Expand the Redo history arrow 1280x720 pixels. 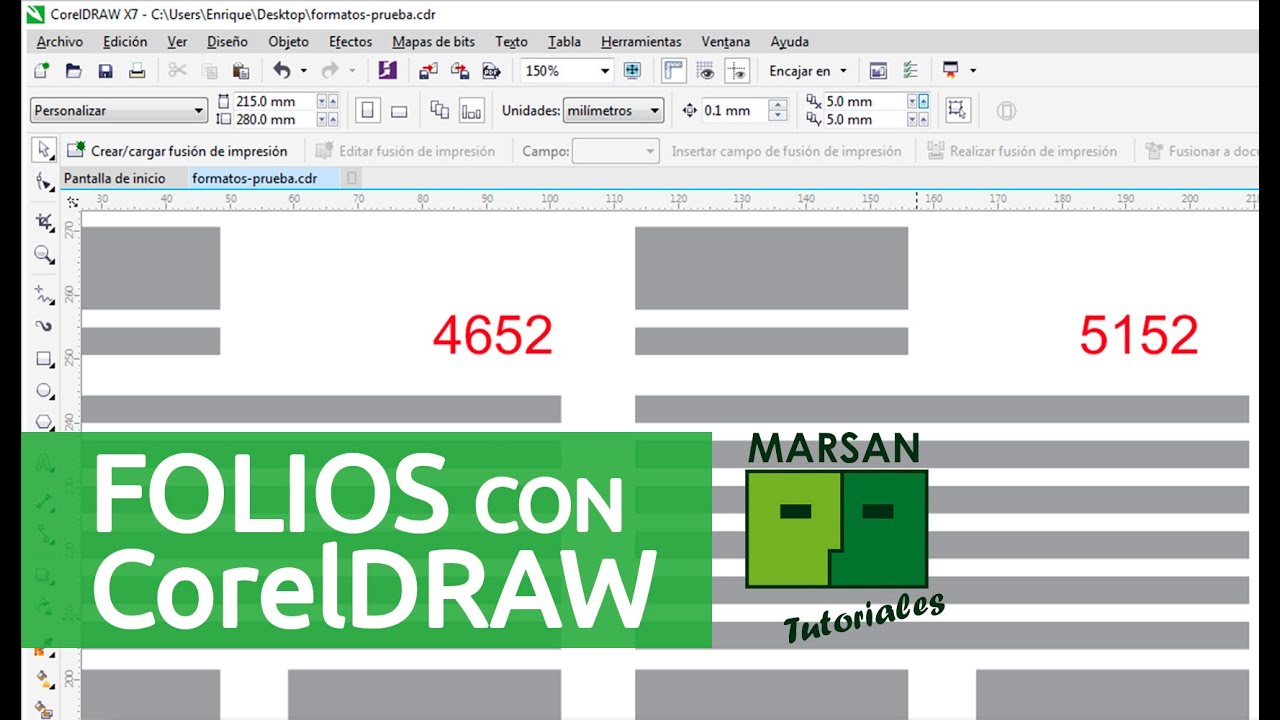tap(352, 71)
